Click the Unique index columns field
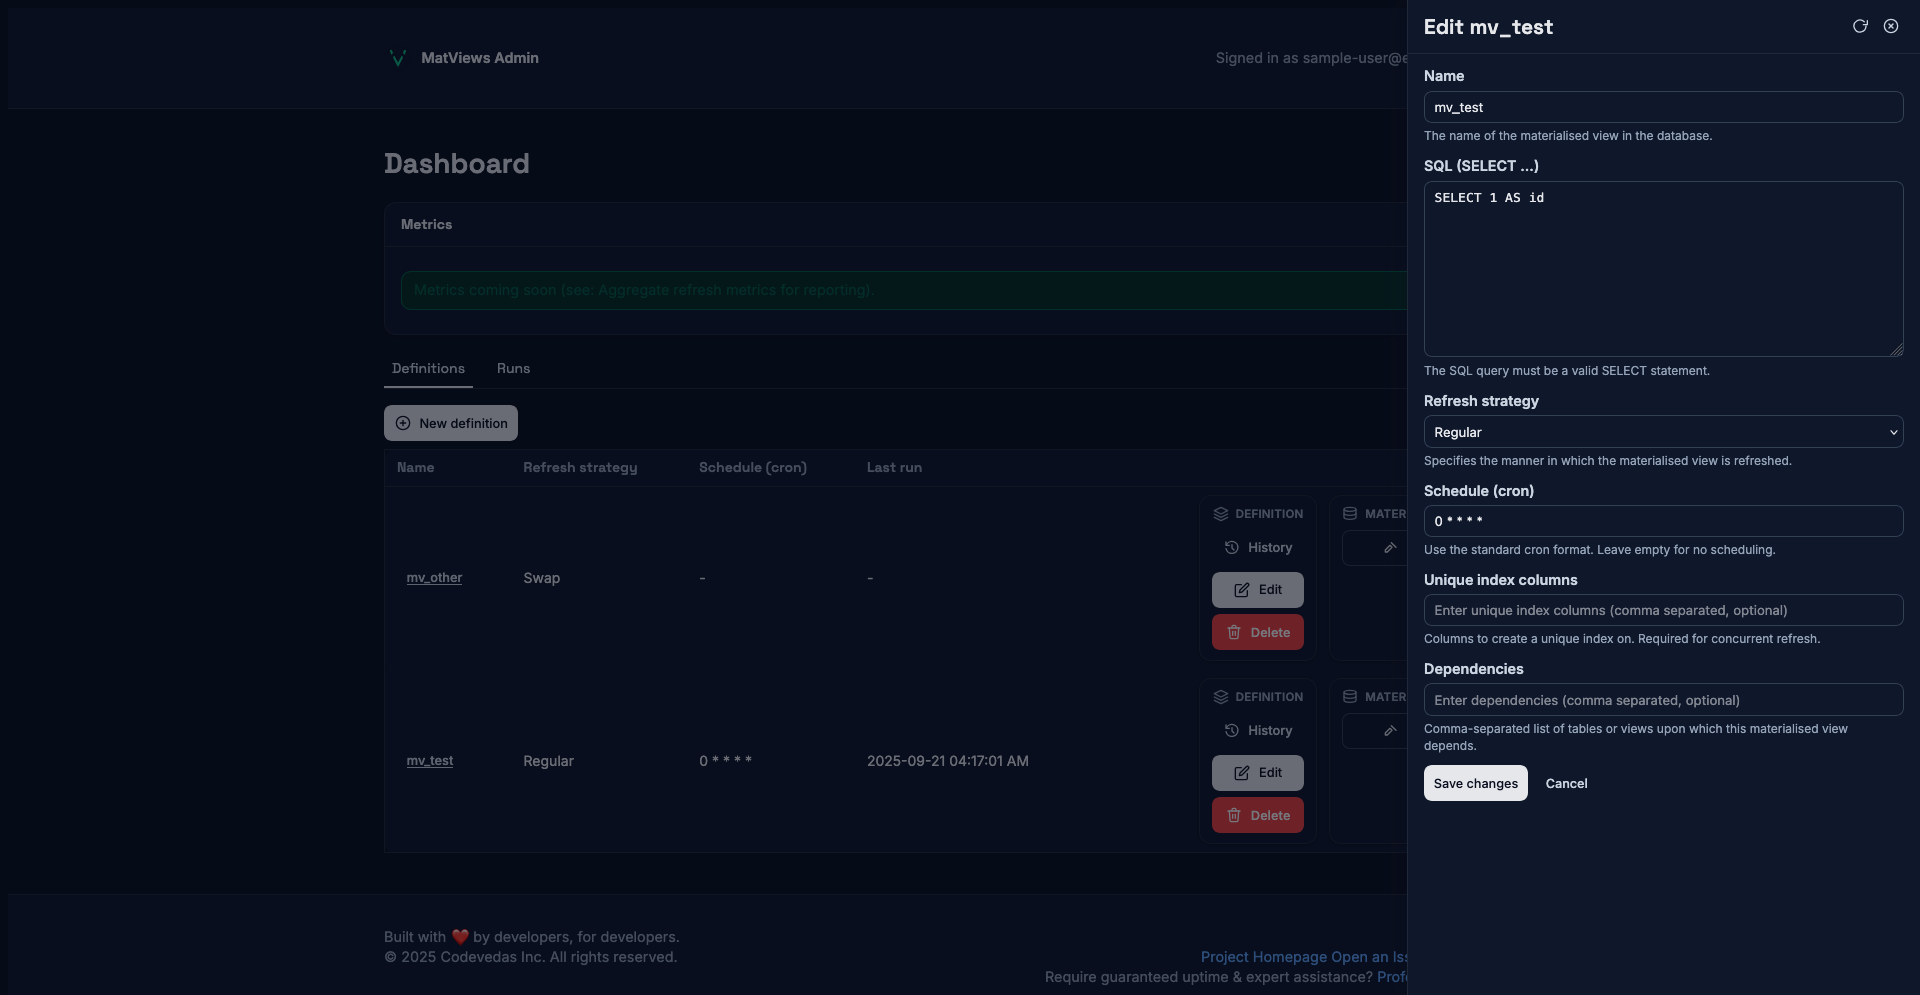Viewport: 1920px width, 995px height. coord(1662,611)
